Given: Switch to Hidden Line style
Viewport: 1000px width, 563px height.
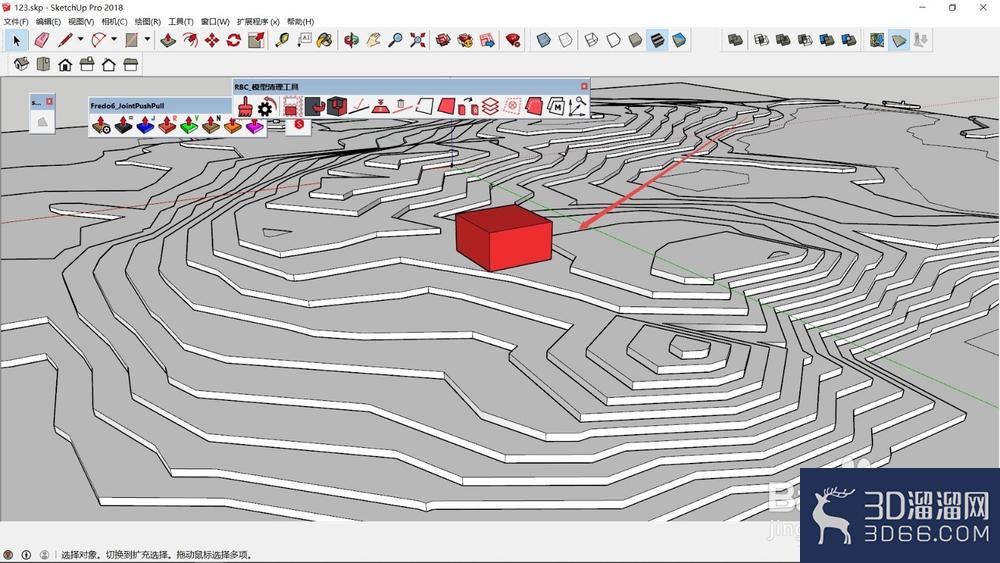Looking at the screenshot, I should [x=614, y=40].
